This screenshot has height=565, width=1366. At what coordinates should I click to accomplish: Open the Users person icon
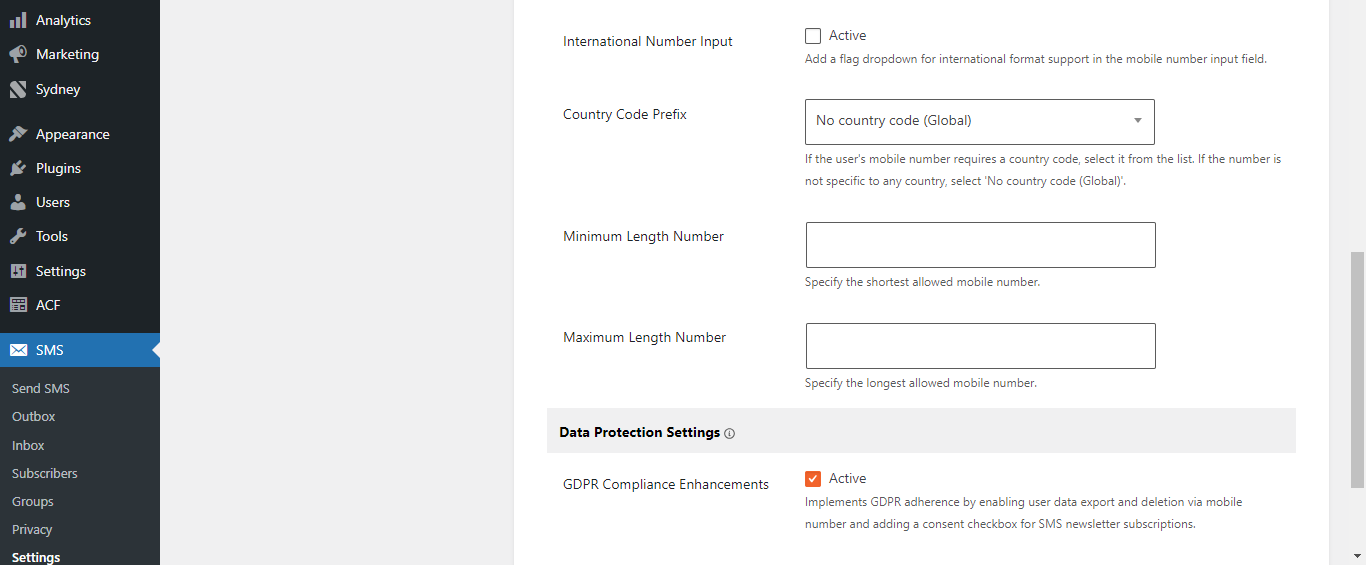point(18,202)
